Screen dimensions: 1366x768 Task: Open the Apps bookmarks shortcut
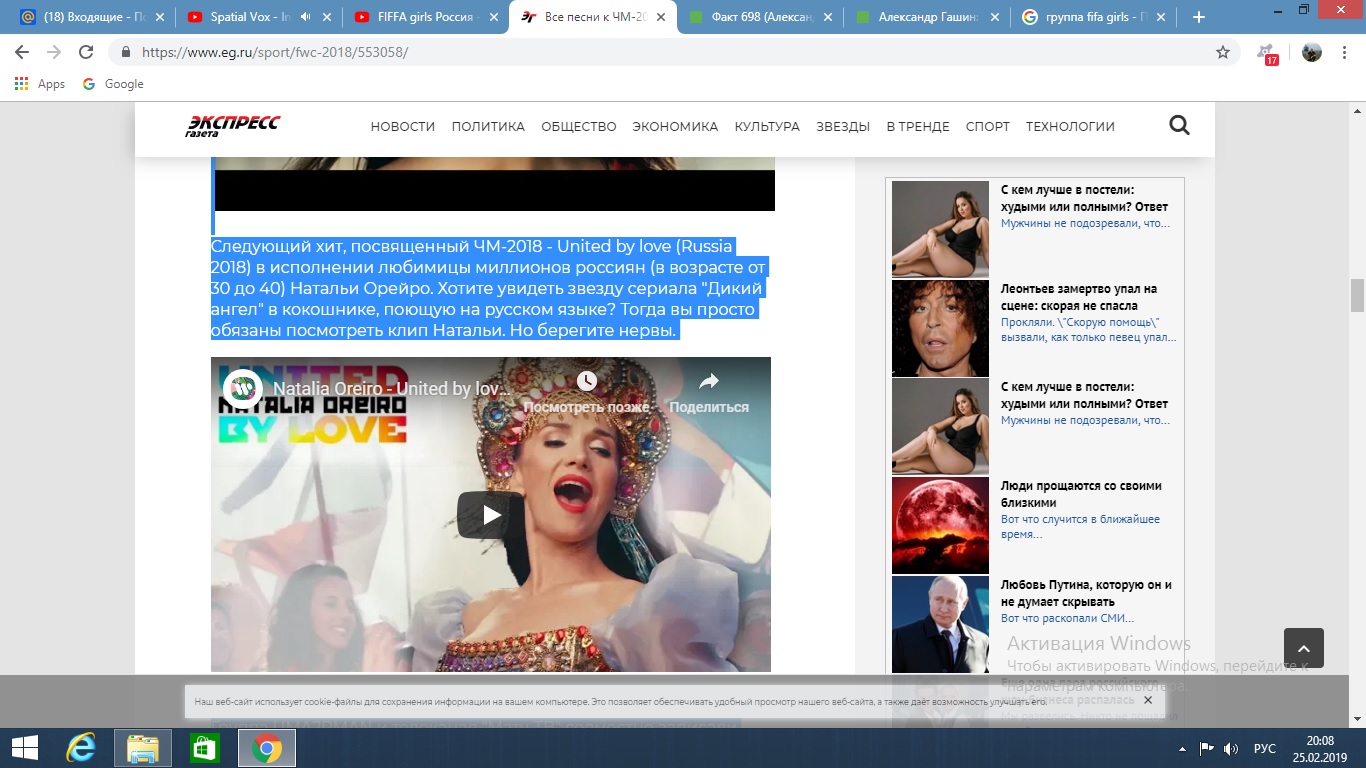point(40,84)
